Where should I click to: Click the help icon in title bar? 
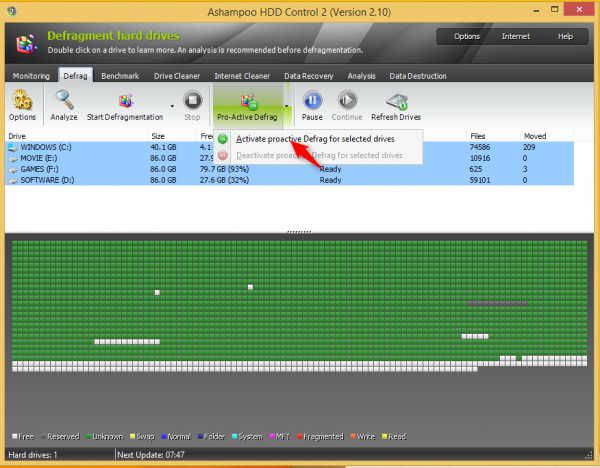pos(11,11)
